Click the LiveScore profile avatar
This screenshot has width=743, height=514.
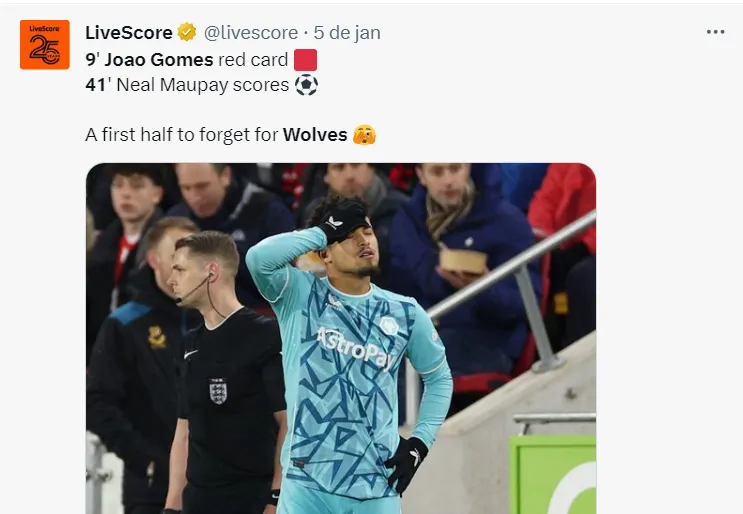[x=44, y=45]
